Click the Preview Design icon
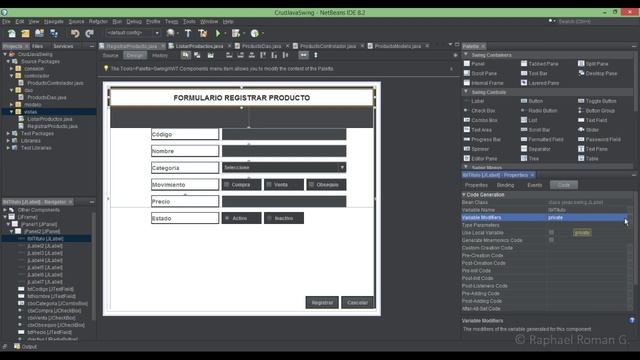 (211, 55)
